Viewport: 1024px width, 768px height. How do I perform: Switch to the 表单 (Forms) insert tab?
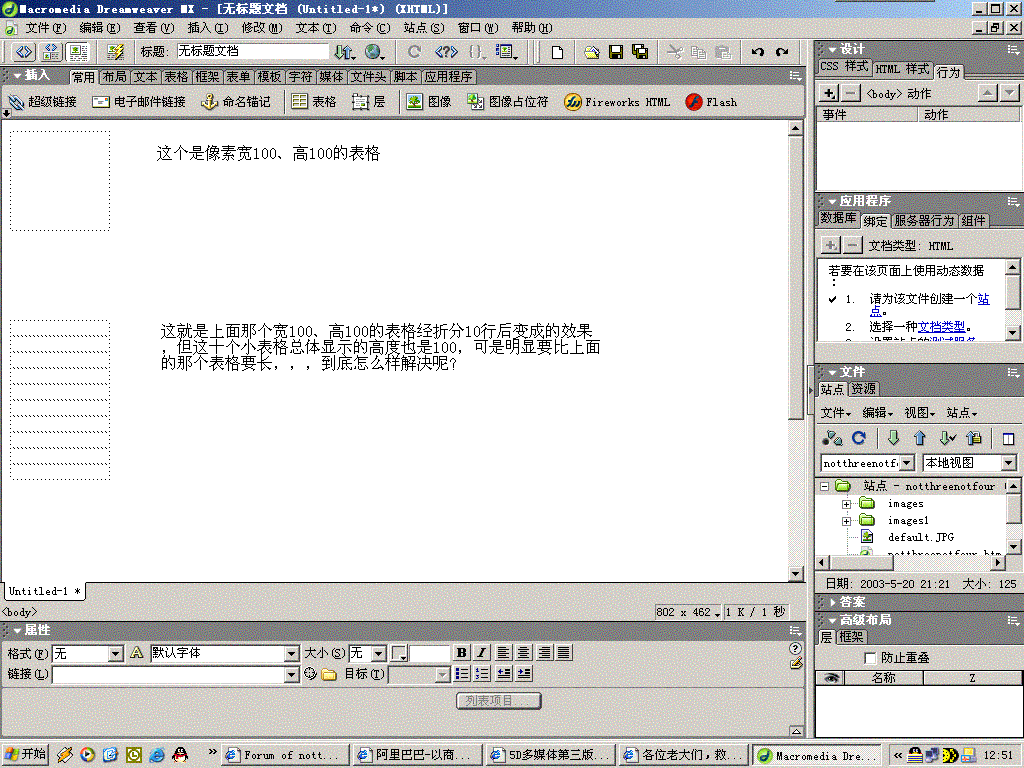[238, 76]
